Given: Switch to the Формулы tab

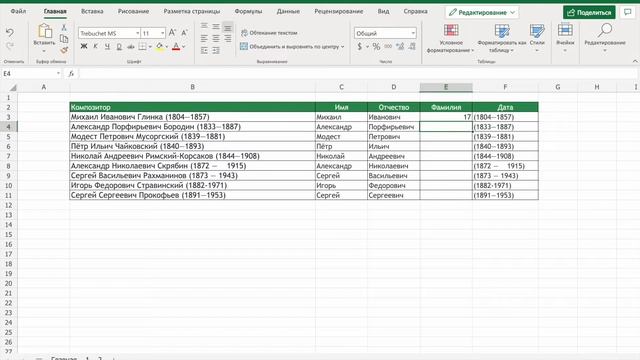Looking at the screenshot, I should (248, 11).
